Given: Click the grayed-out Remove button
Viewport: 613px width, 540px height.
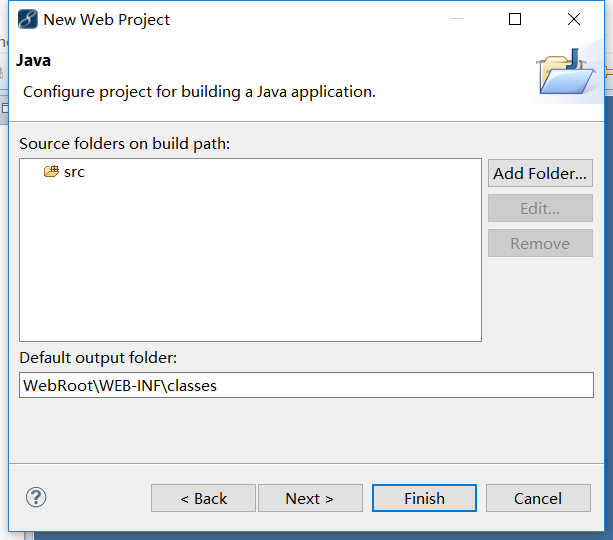Looking at the screenshot, I should 540,244.
